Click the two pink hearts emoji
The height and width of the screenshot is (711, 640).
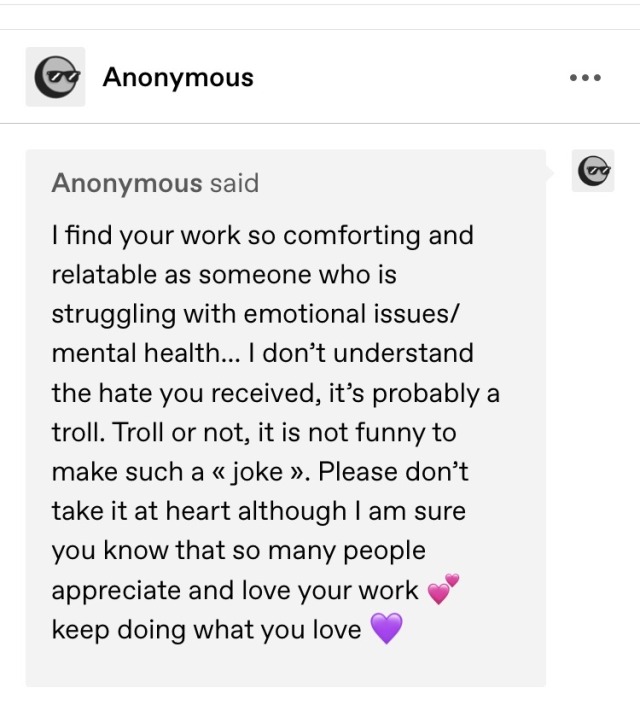tap(443, 589)
